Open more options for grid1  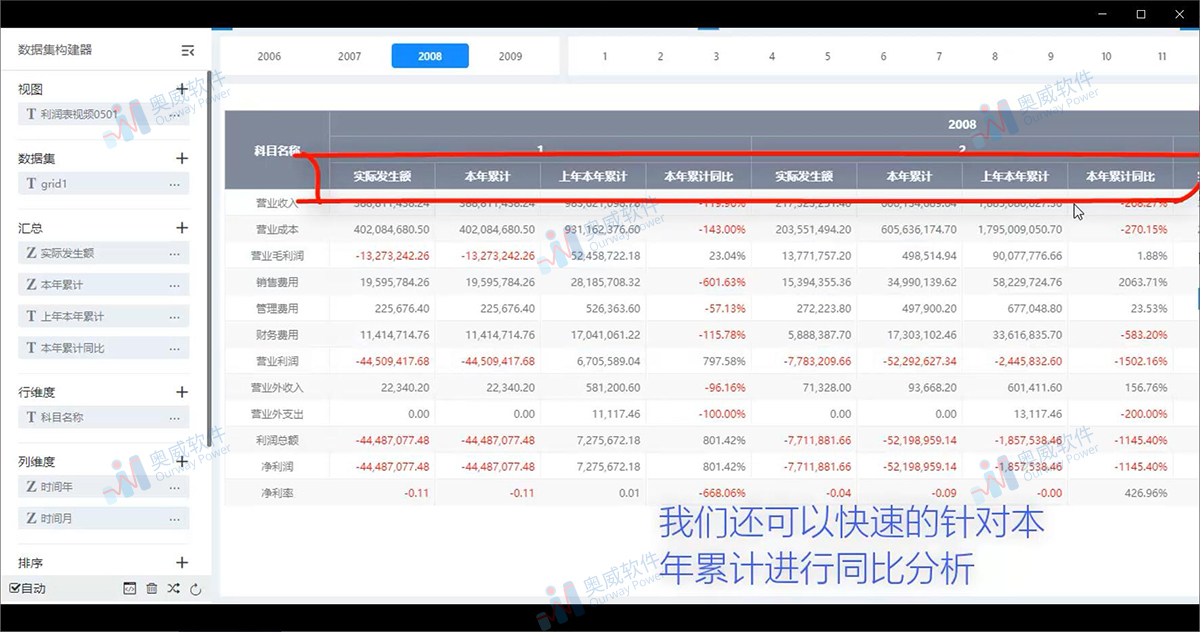pyautogui.click(x=175, y=184)
